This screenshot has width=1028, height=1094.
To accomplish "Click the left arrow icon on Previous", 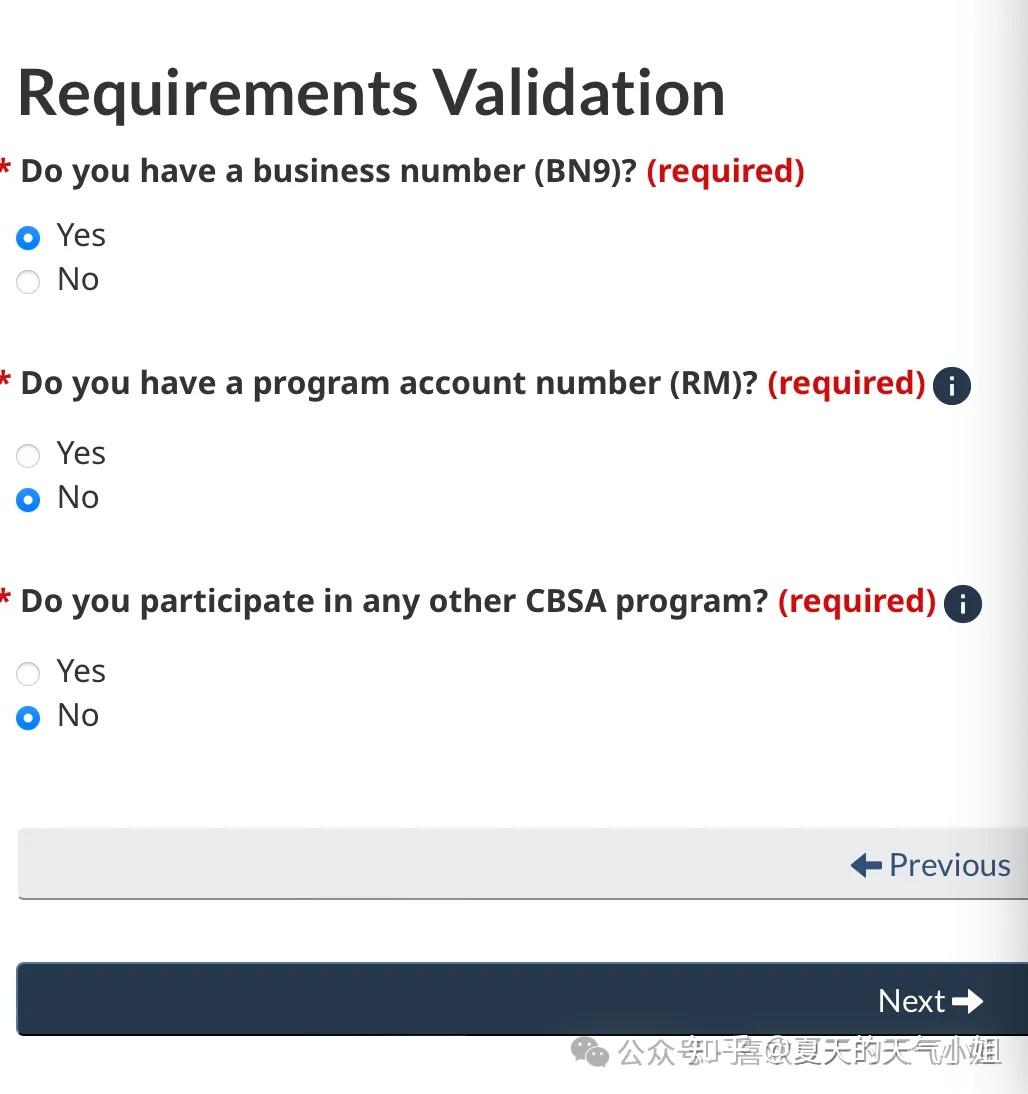I will pos(865,865).
